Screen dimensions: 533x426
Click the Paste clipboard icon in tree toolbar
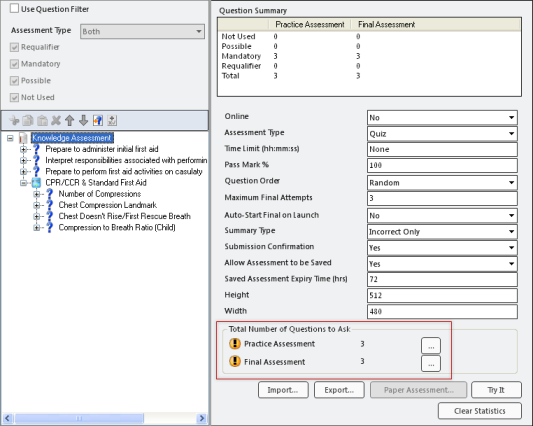click(42, 120)
